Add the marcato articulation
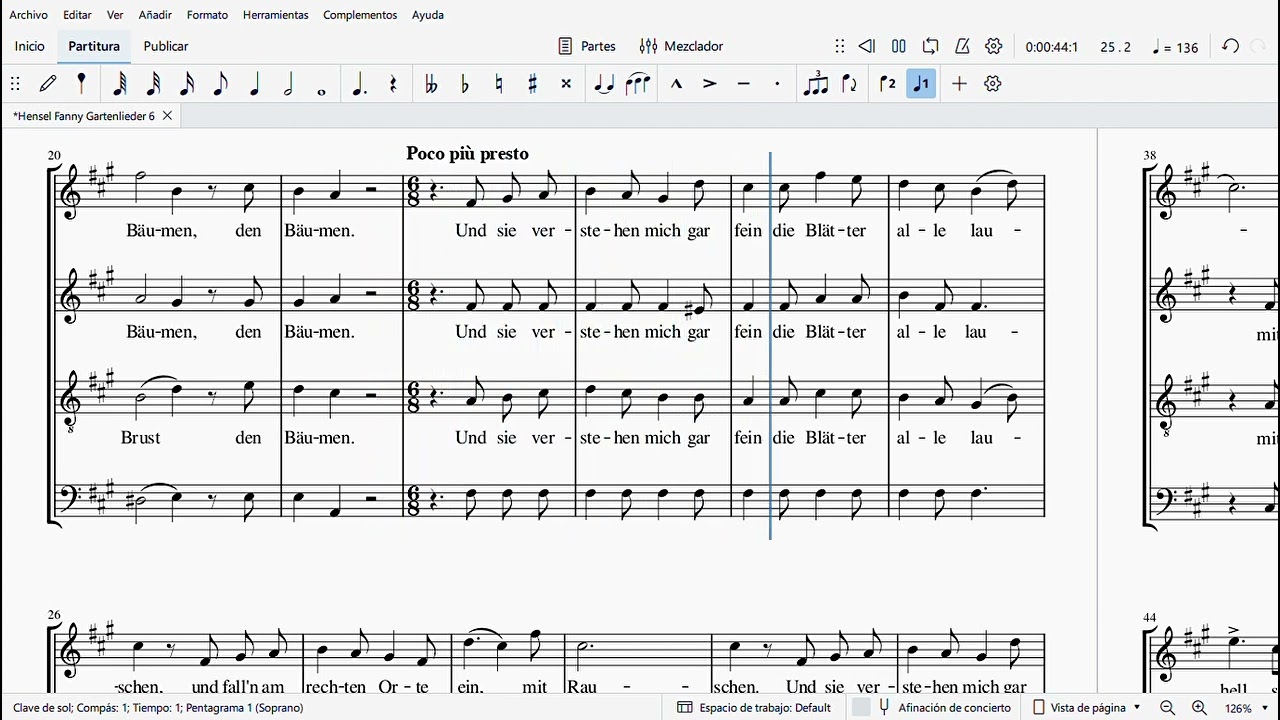 tap(676, 84)
